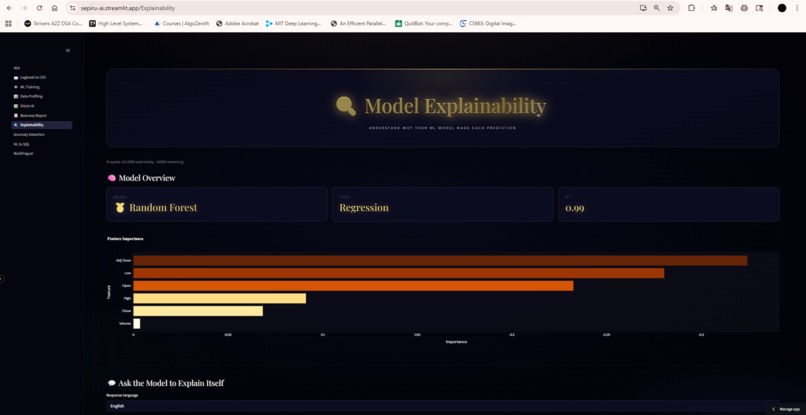This screenshot has width=806, height=415.
Task: Click the 0.99 R² value
Action: pyautogui.click(x=575, y=208)
